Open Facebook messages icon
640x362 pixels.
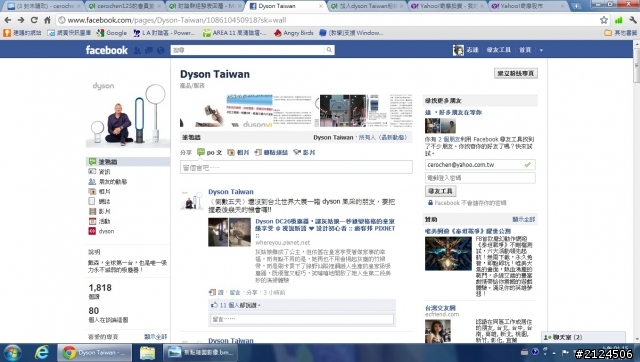click(x=149, y=50)
